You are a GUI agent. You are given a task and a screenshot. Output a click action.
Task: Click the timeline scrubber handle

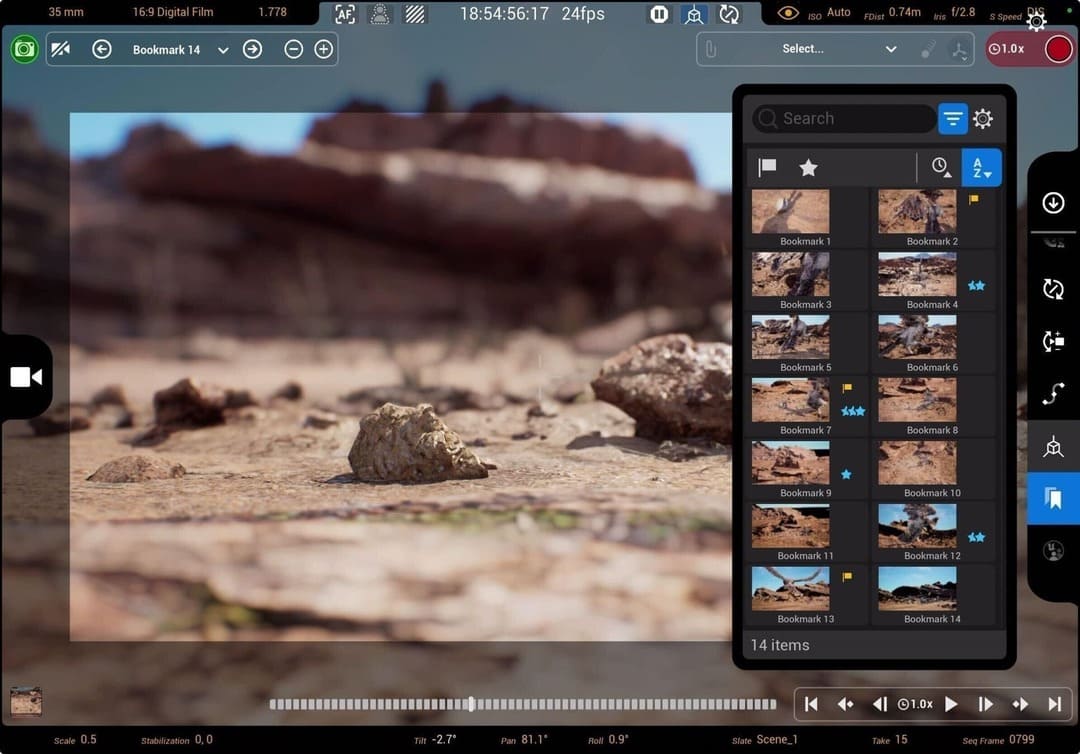click(471, 704)
